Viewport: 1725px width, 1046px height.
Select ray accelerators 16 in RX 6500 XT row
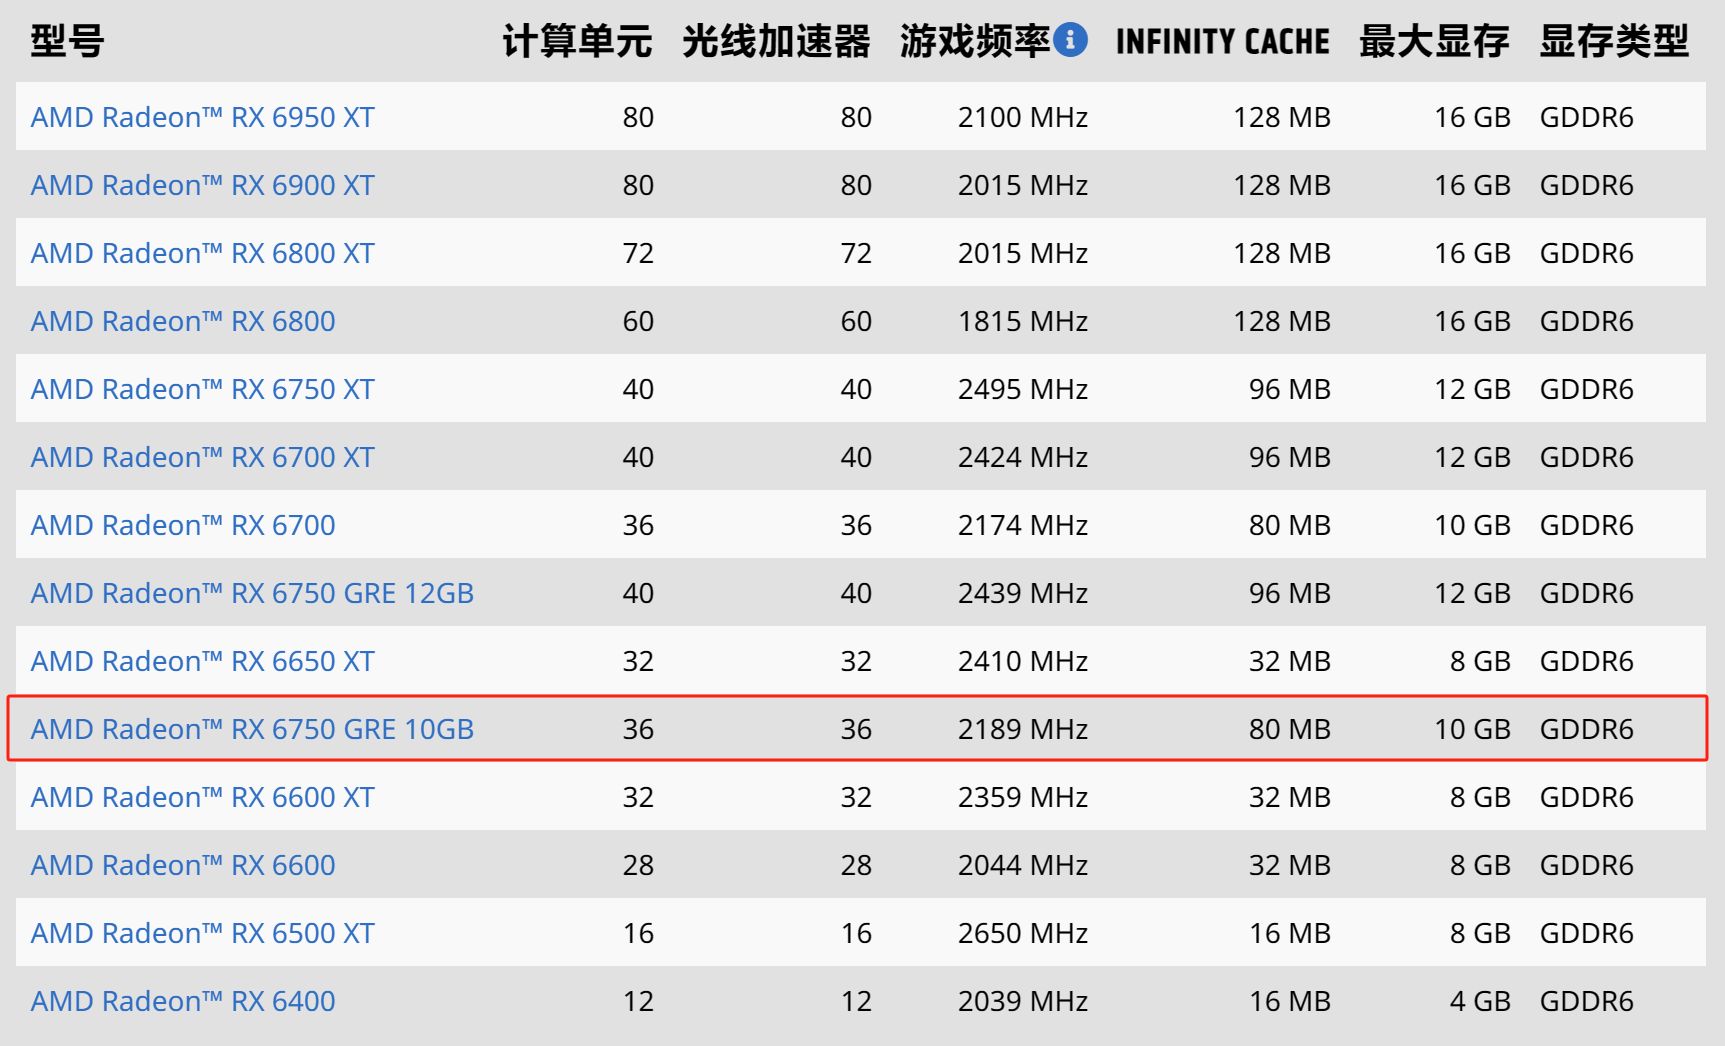tap(856, 933)
